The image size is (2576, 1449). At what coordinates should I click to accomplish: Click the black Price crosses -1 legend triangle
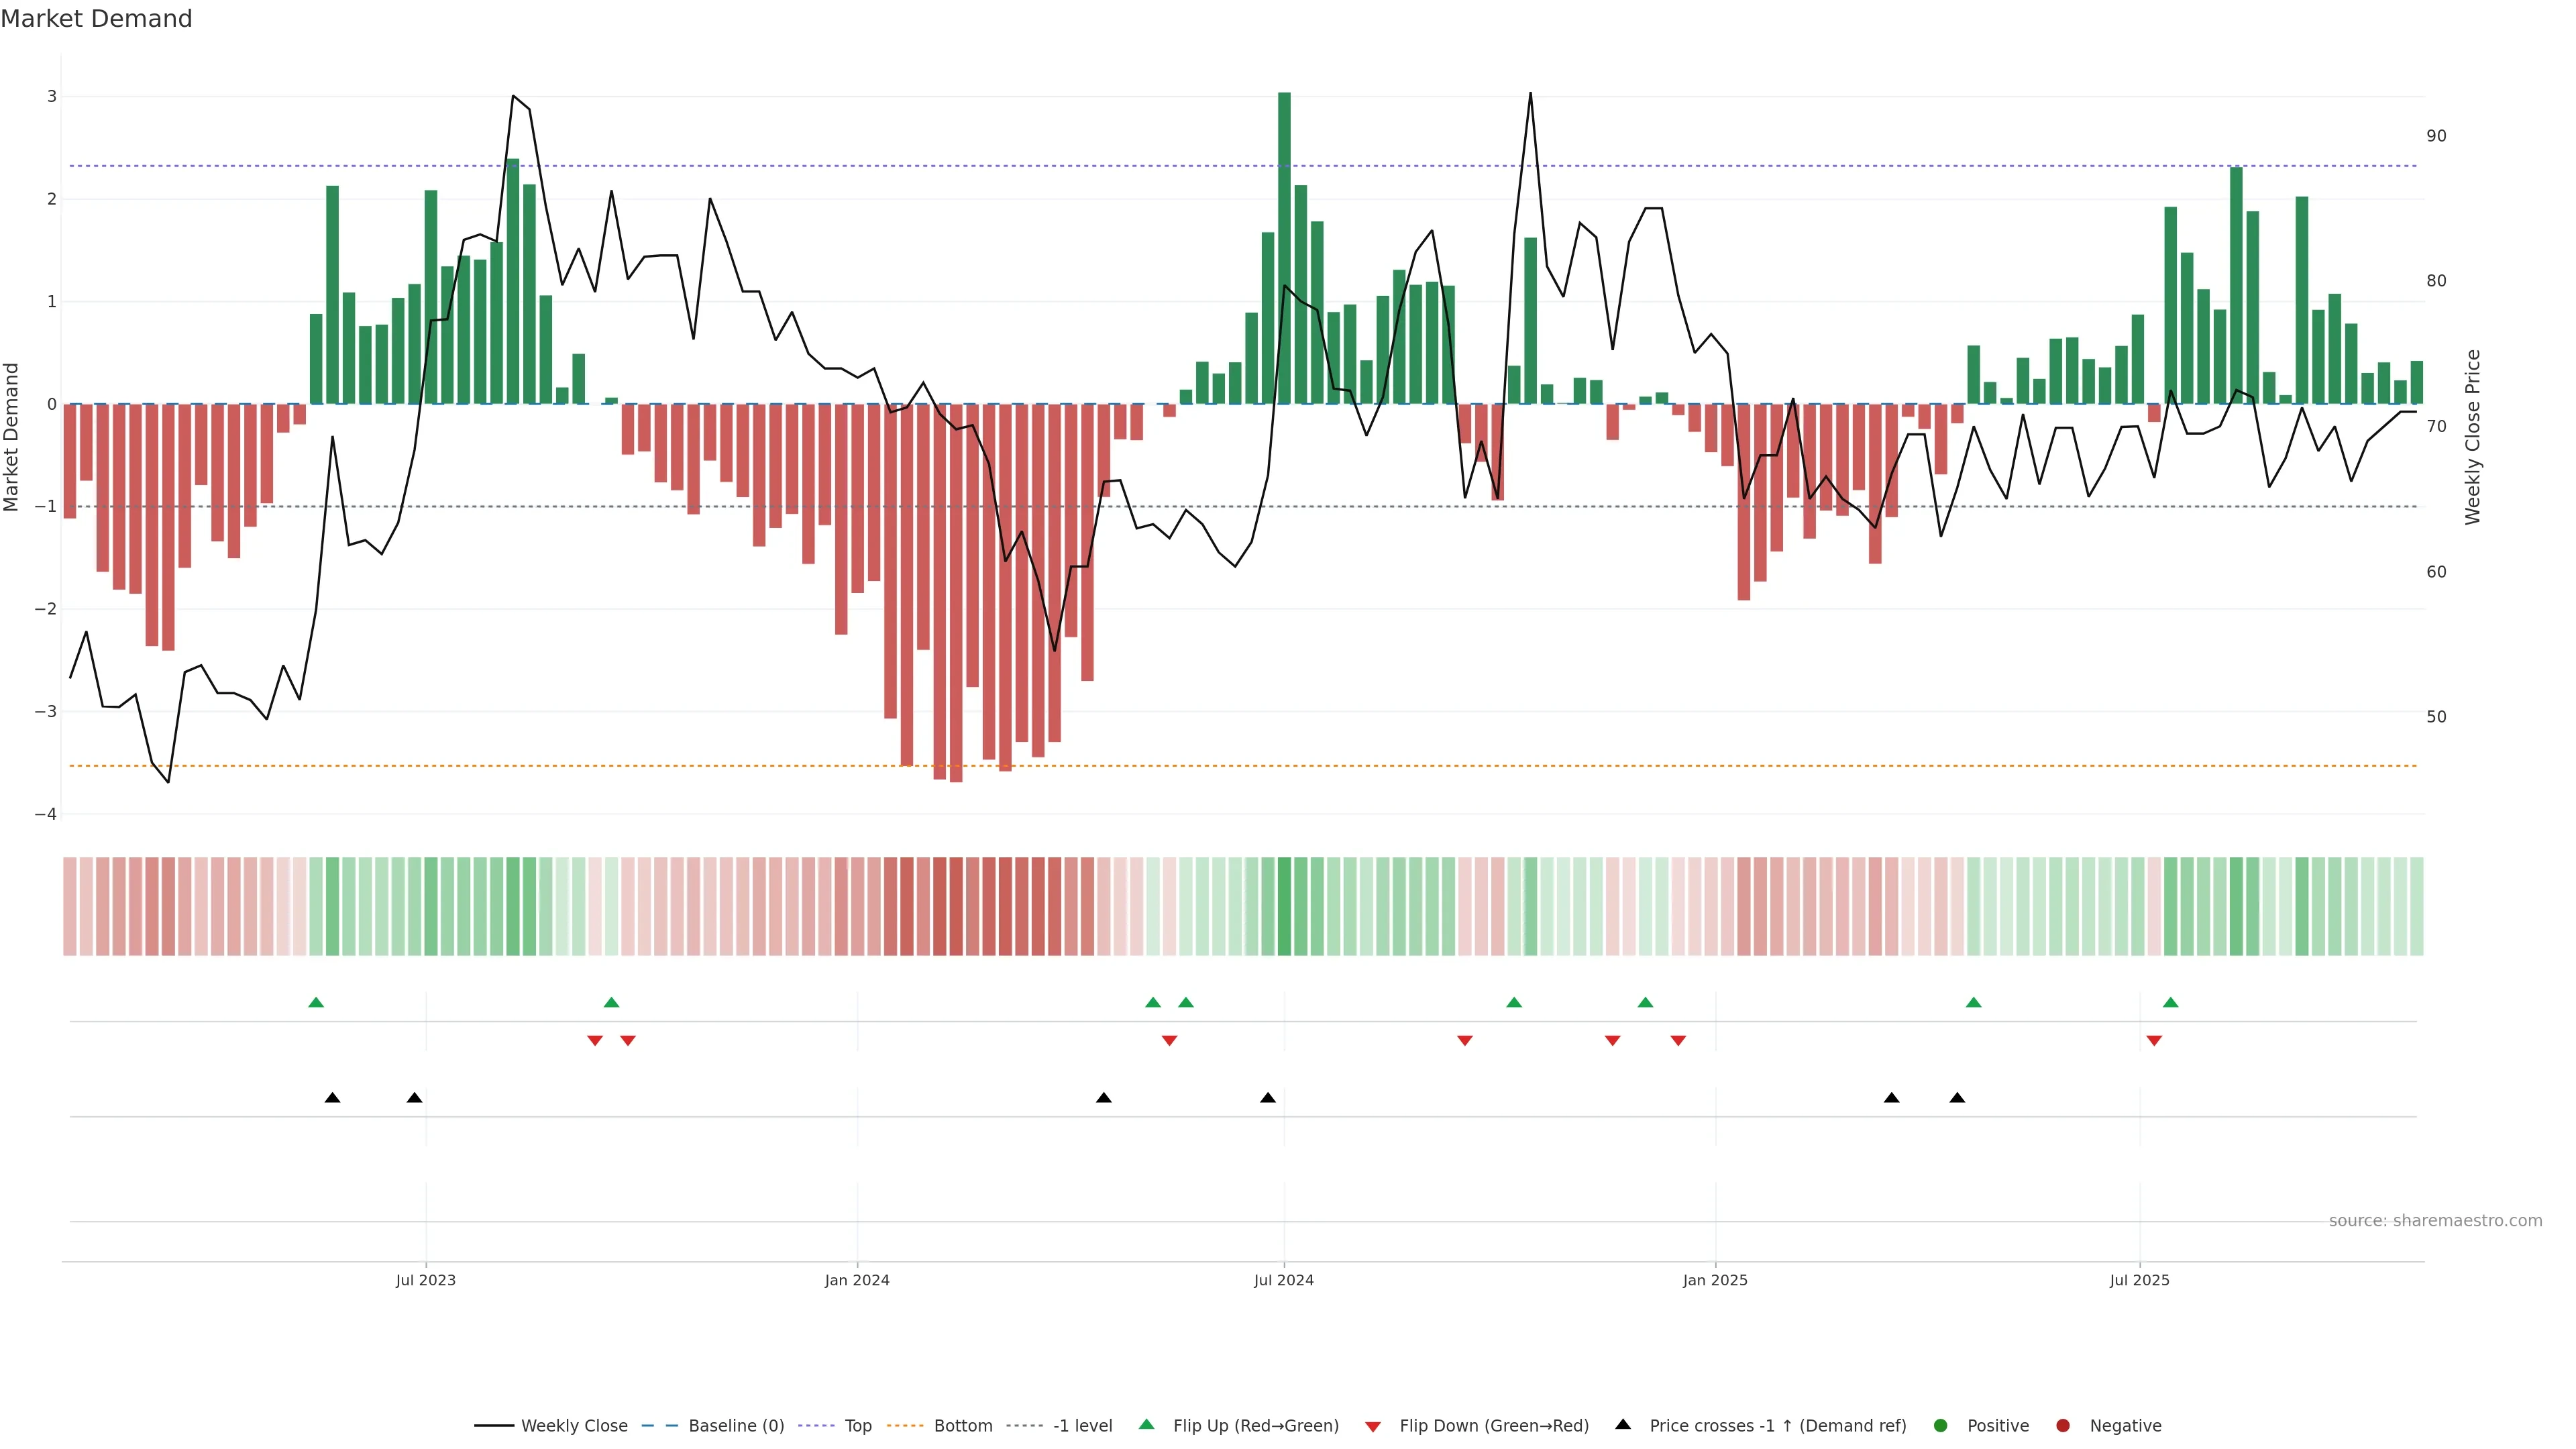[1623, 1424]
